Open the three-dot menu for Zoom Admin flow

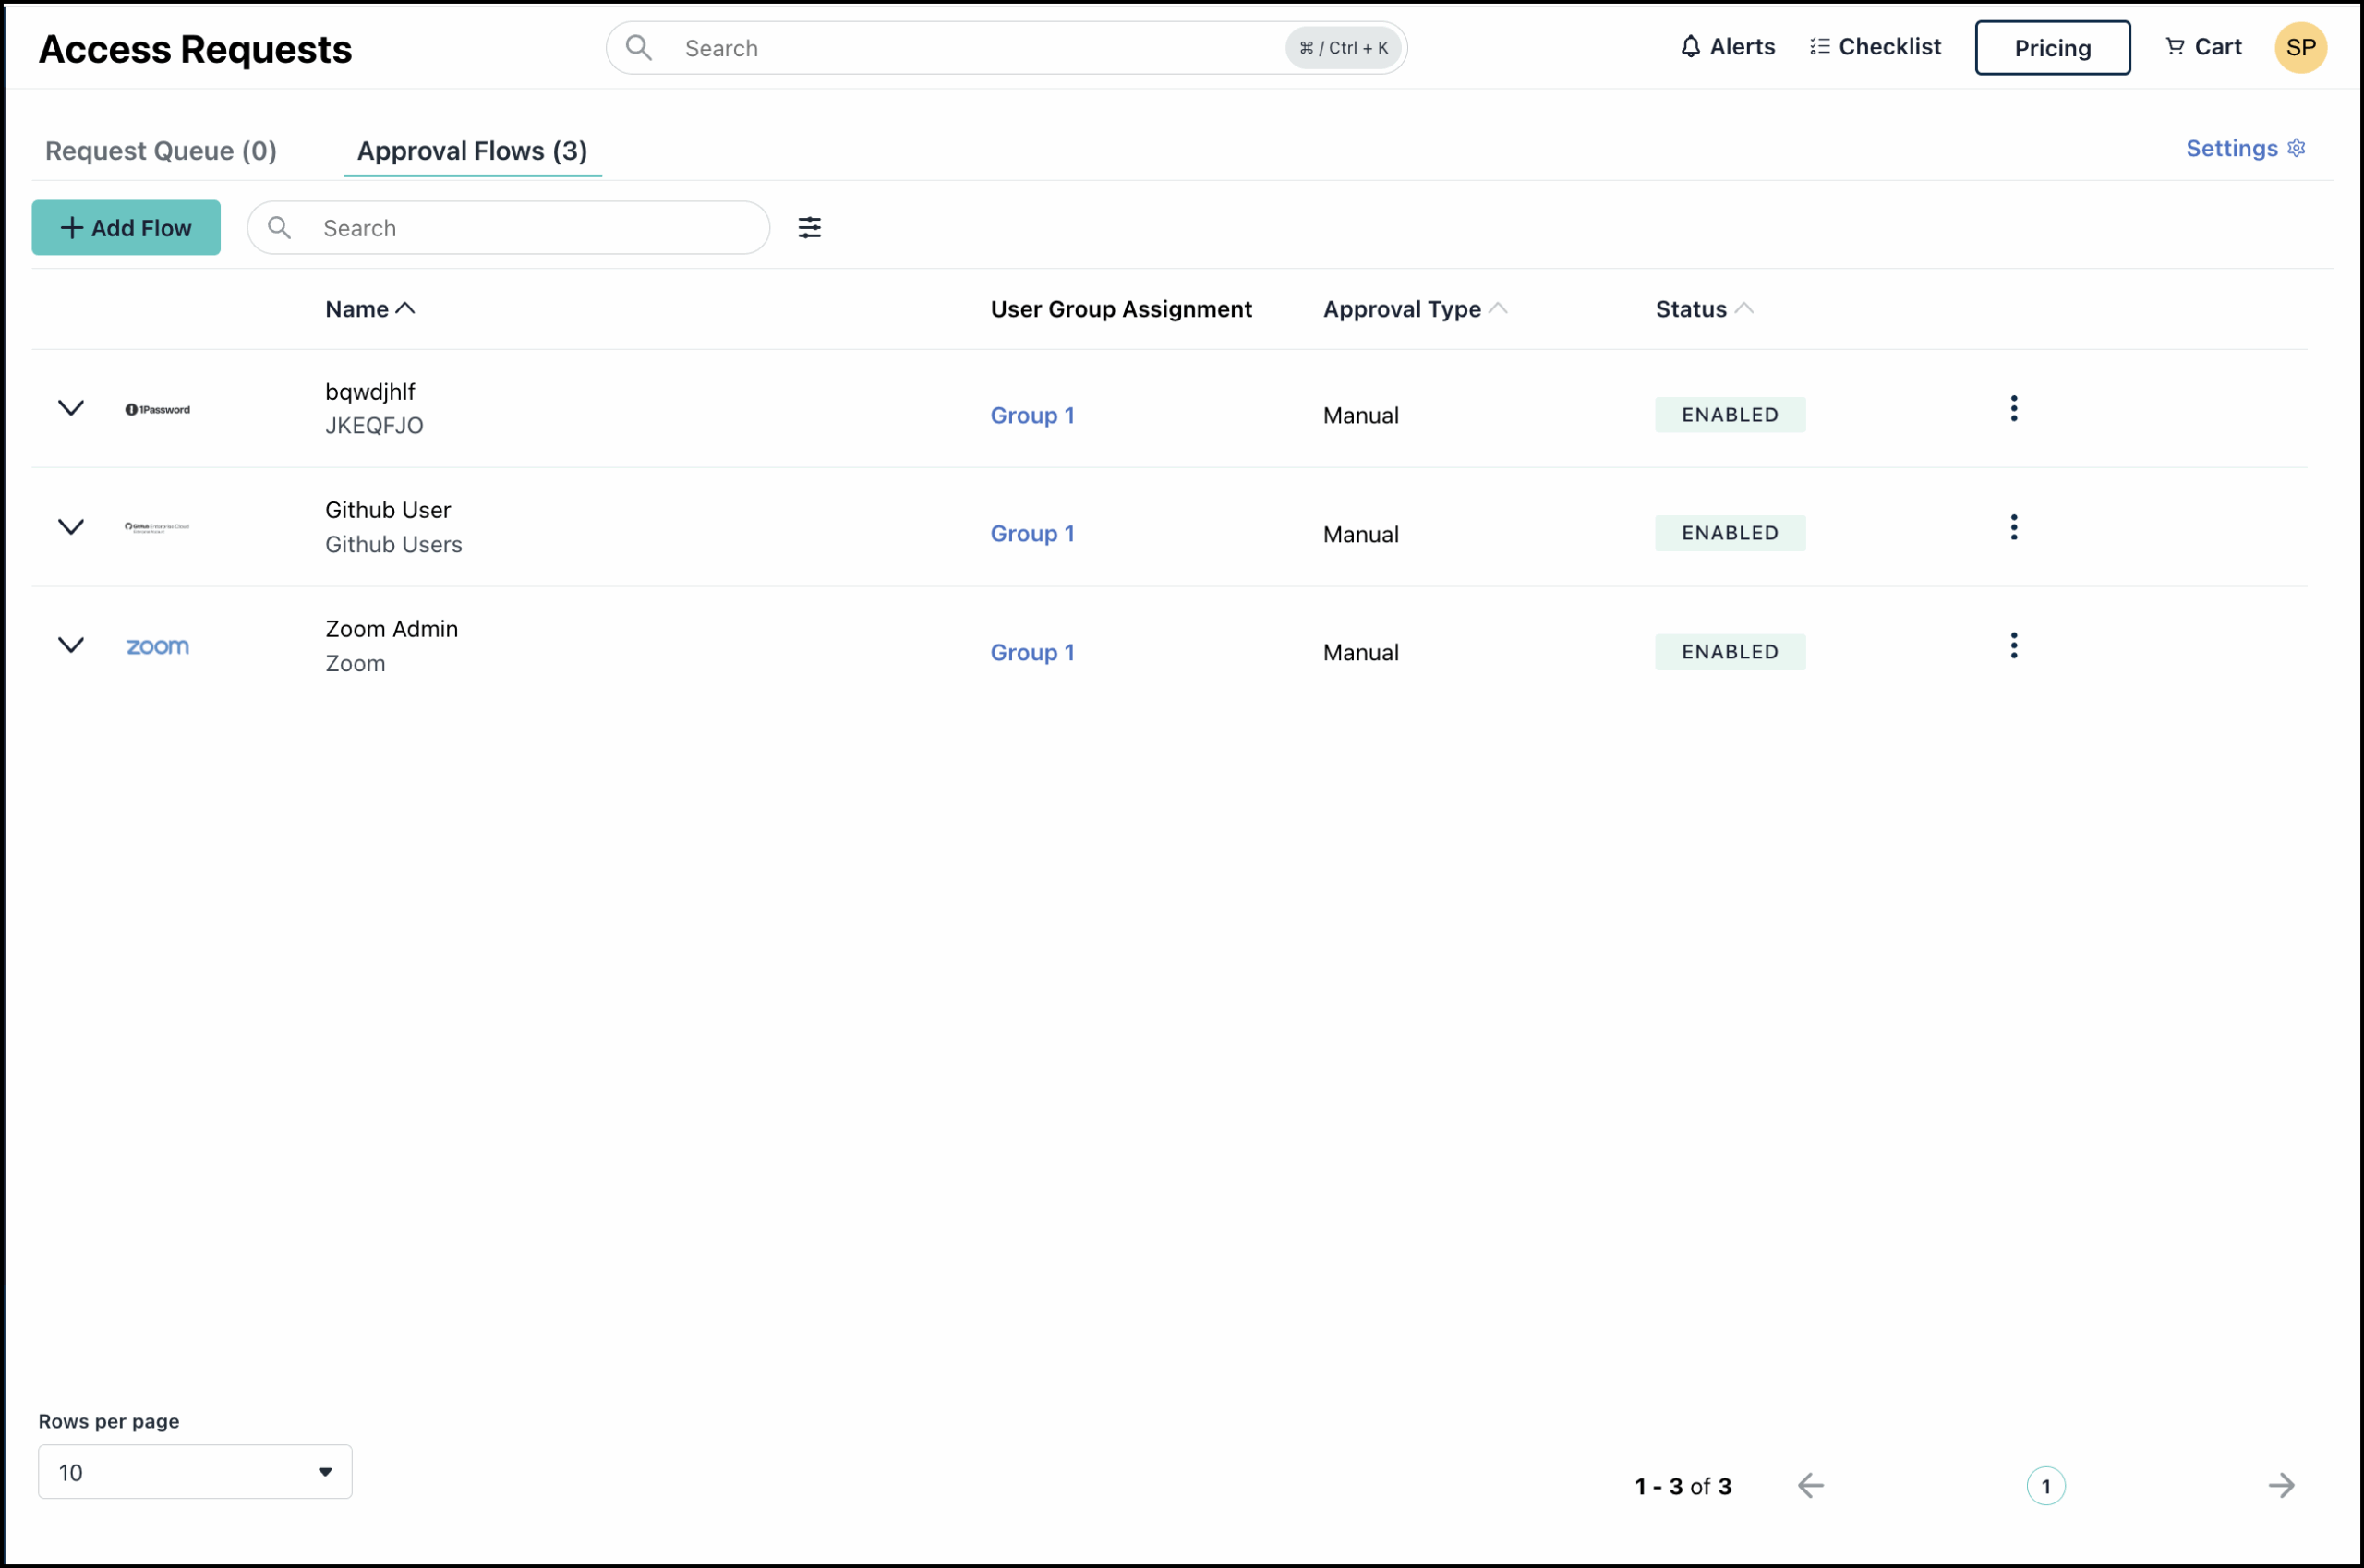(x=2013, y=645)
